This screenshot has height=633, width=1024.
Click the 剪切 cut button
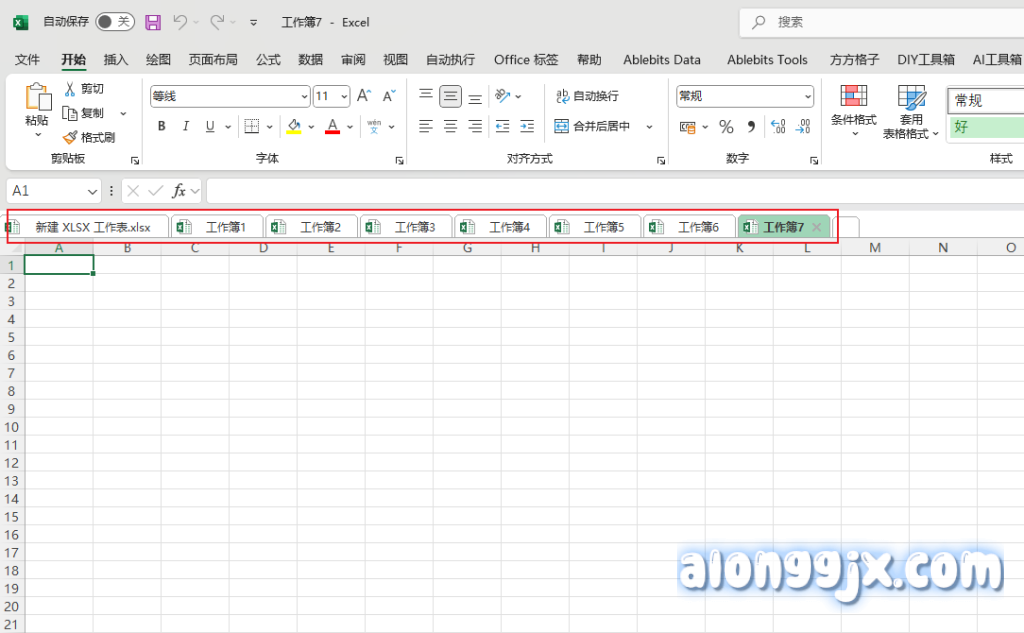pyautogui.click(x=84, y=89)
